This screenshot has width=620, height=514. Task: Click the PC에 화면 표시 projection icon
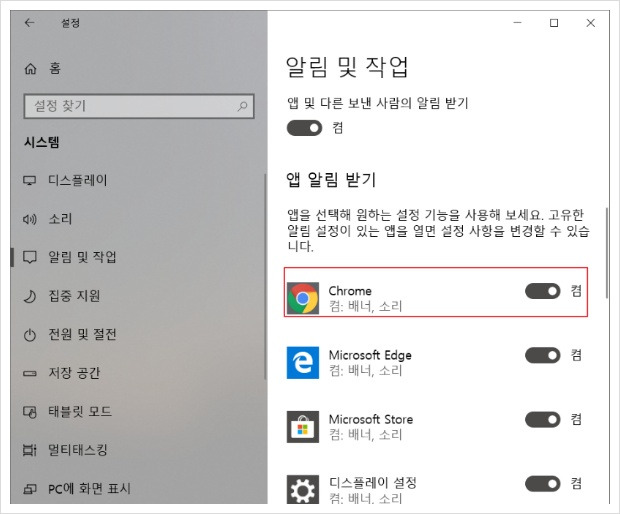(30, 489)
